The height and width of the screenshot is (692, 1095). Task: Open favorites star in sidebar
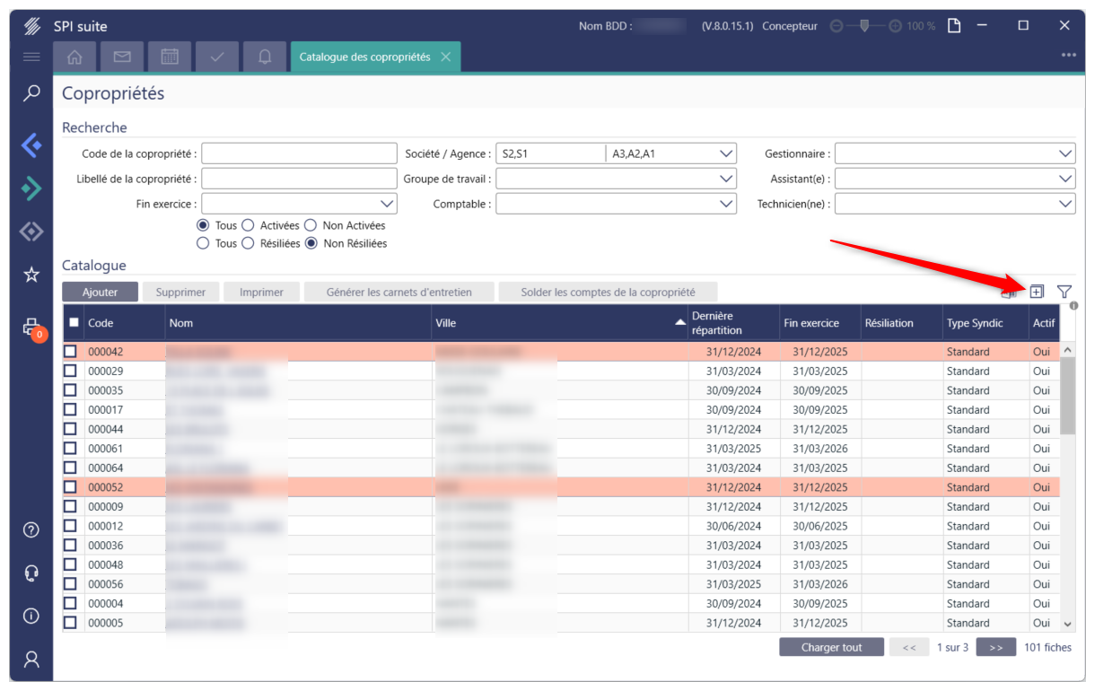(31, 274)
